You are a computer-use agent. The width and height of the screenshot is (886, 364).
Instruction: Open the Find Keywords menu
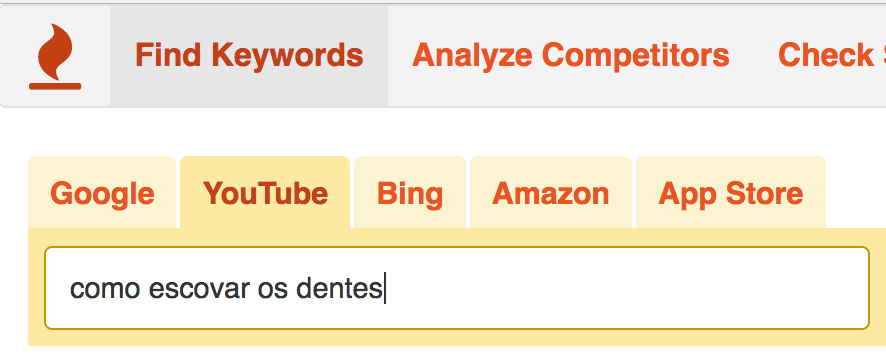[x=249, y=55]
